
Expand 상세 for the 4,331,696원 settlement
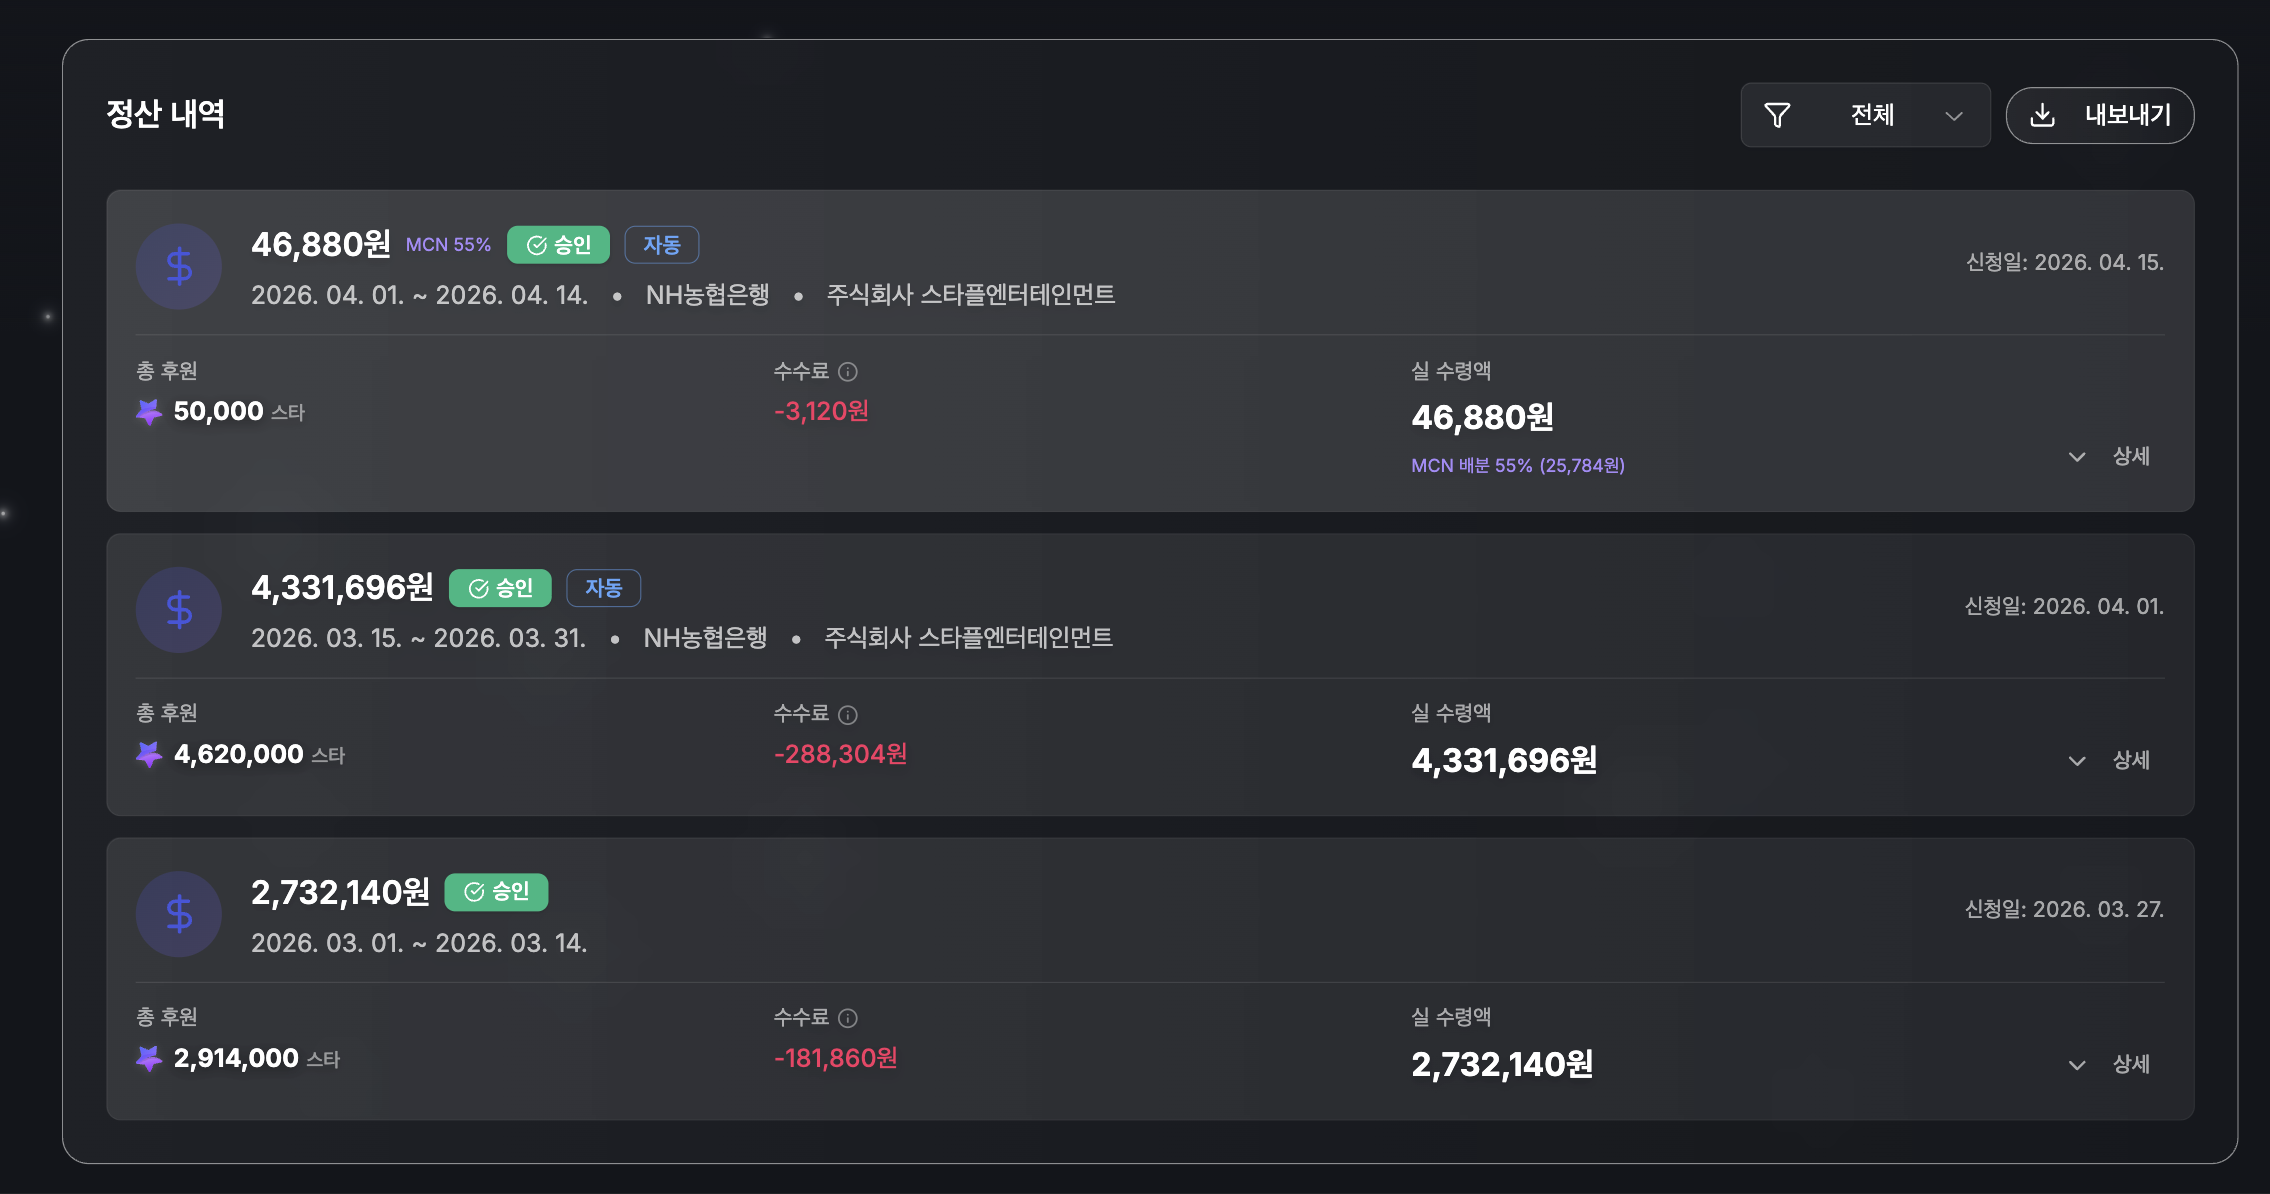pyautogui.click(x=2109, y=760)
